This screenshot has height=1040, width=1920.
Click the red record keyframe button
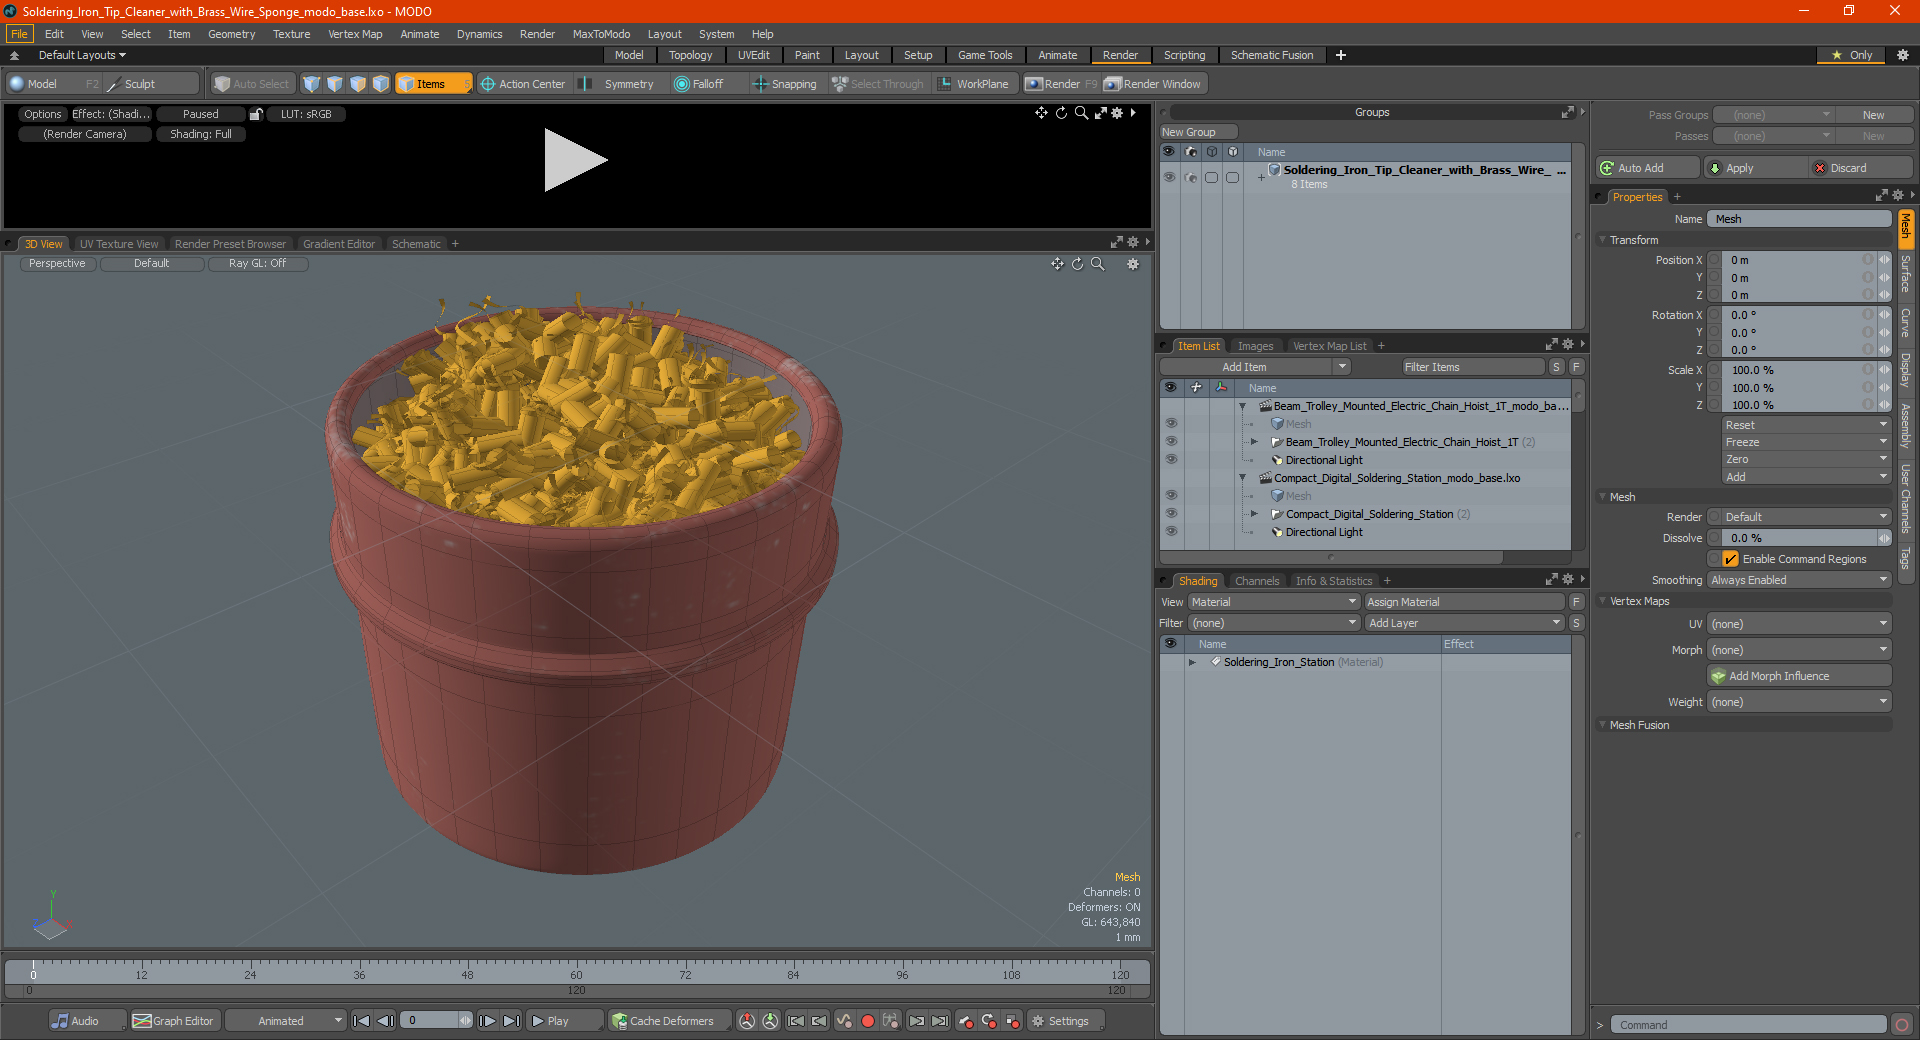tap(868, 1021)
